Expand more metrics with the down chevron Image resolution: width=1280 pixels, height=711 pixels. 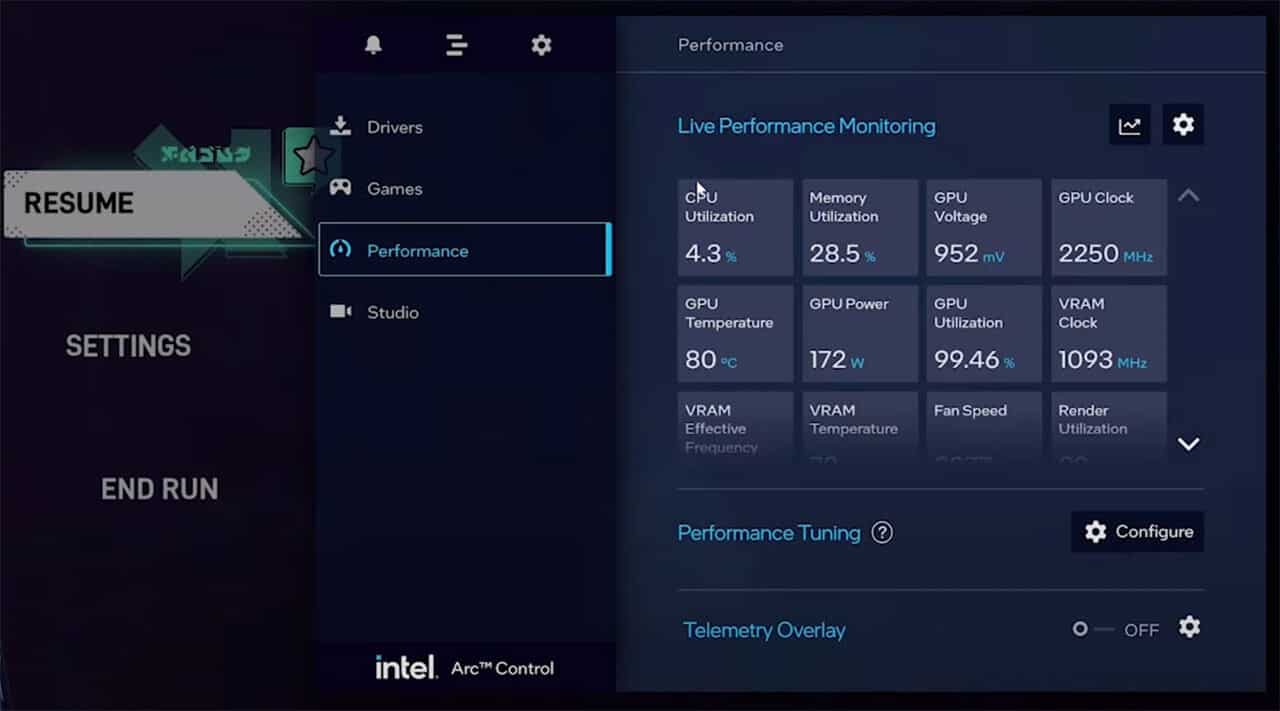click(1188, 444)
